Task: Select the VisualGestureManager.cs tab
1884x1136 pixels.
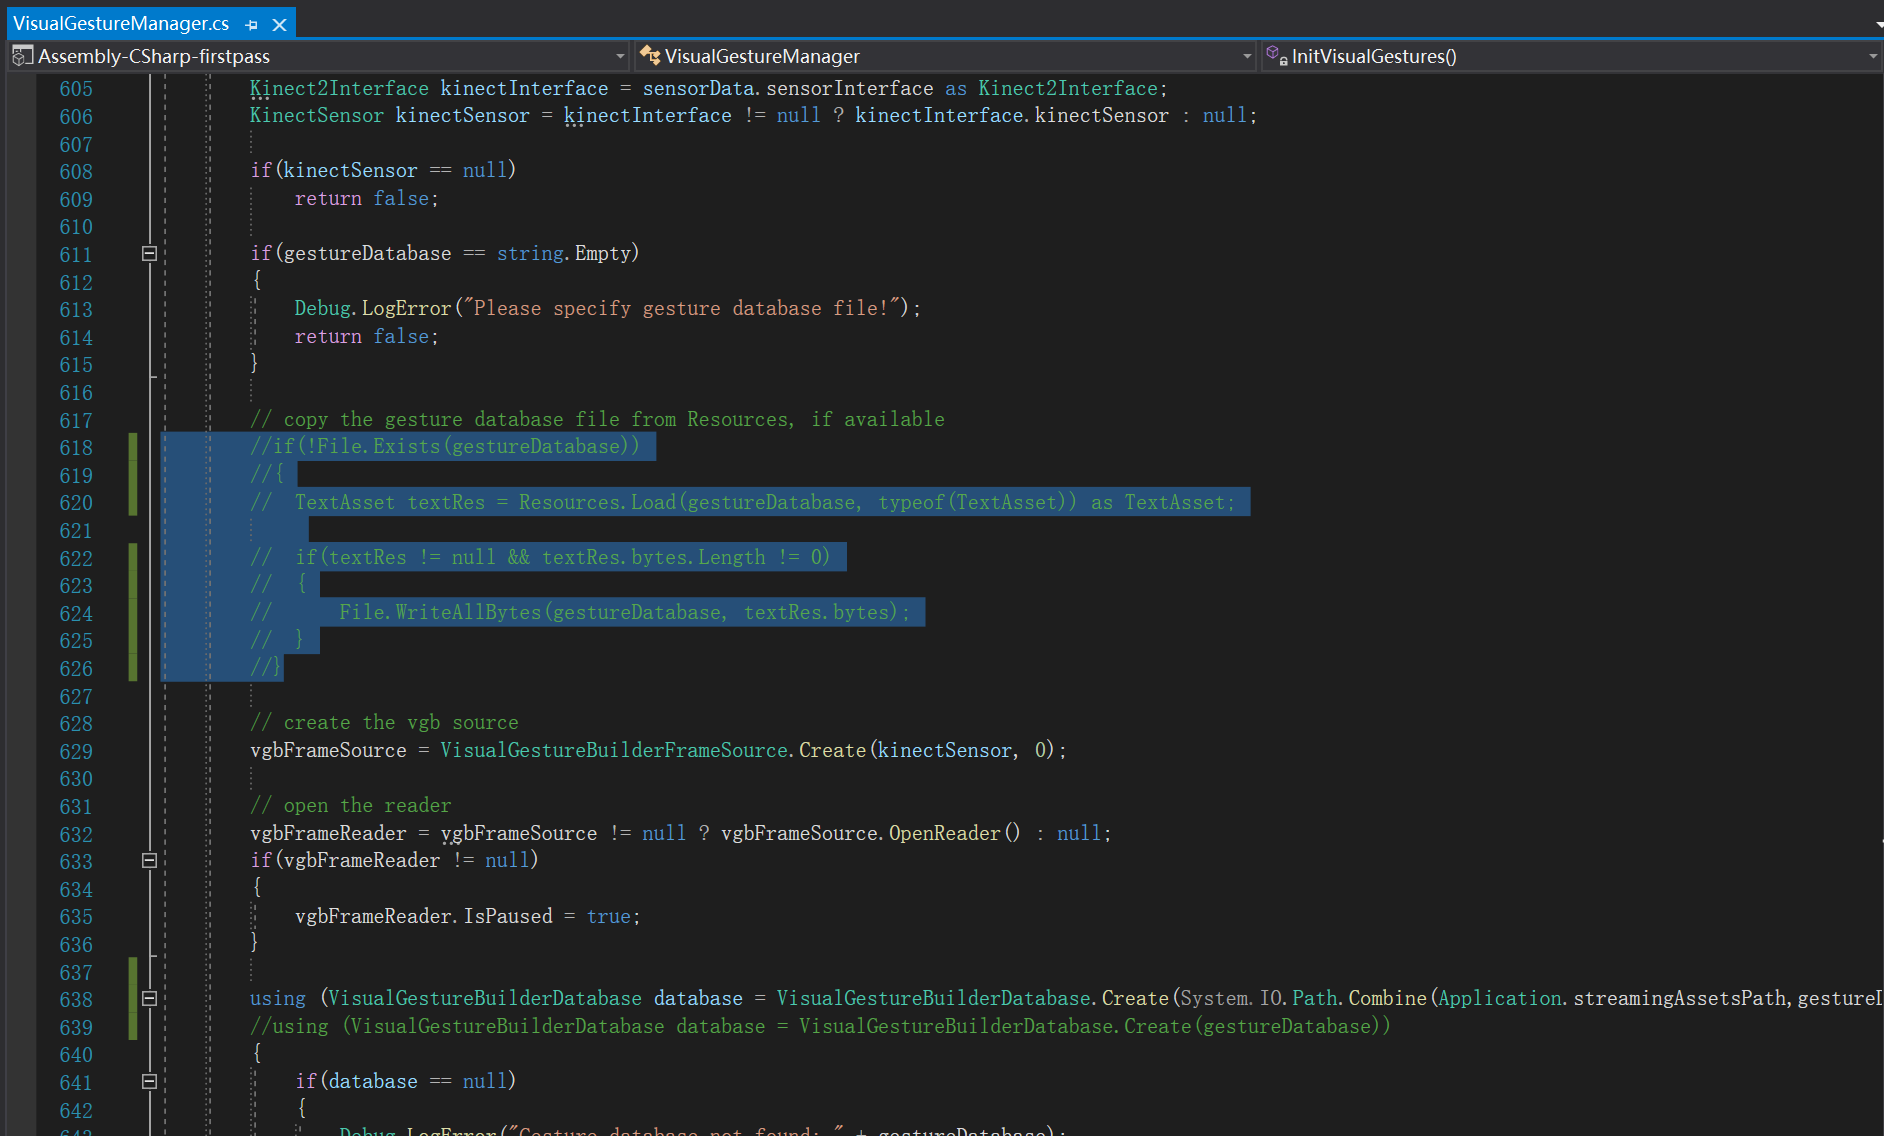Action: [x=120, y=23]
